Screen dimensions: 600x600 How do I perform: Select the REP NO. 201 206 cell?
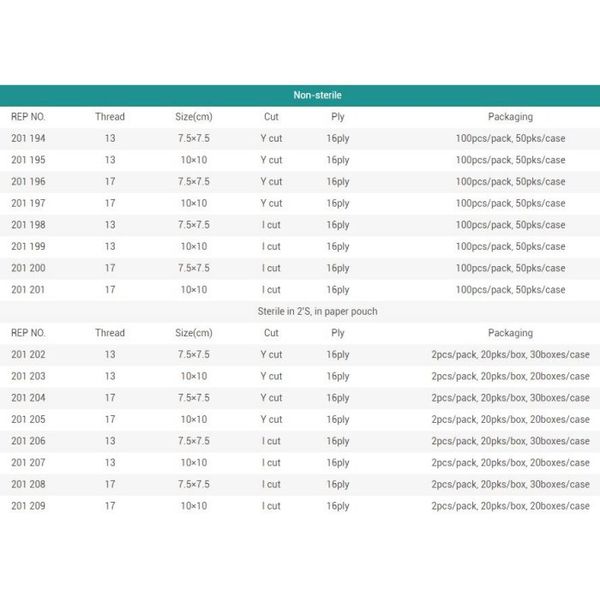[28, 441]
